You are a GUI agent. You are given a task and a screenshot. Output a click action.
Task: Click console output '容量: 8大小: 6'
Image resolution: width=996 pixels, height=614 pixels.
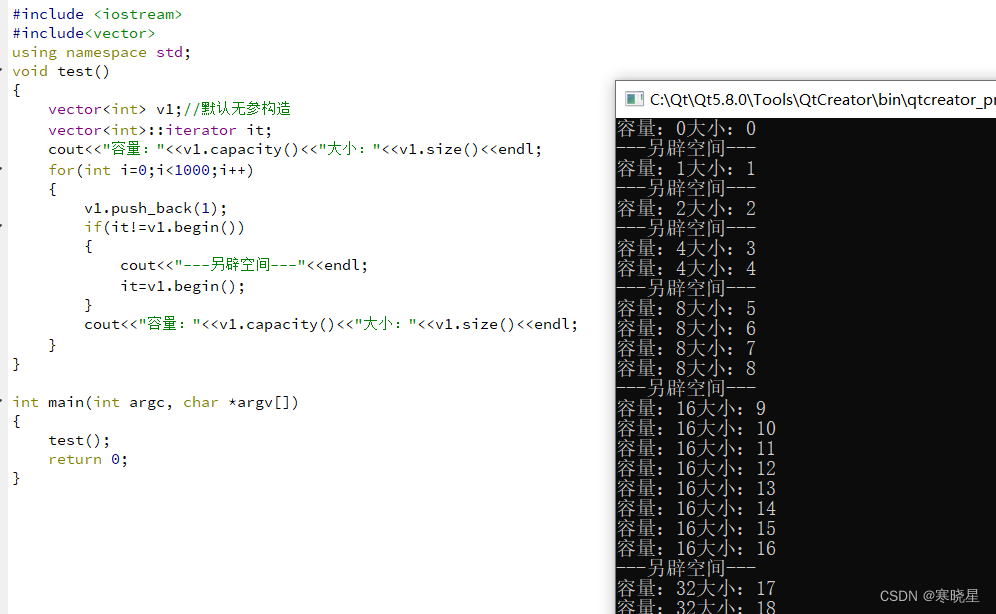(x=687, y=329)
